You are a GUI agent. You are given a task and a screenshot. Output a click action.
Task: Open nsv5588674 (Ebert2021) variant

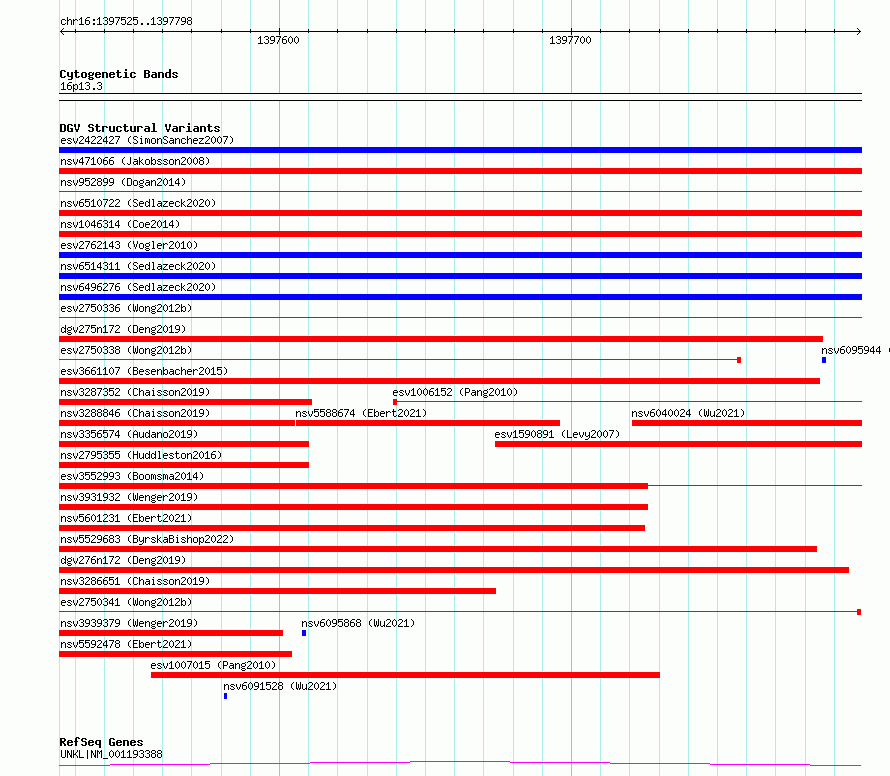361,413
